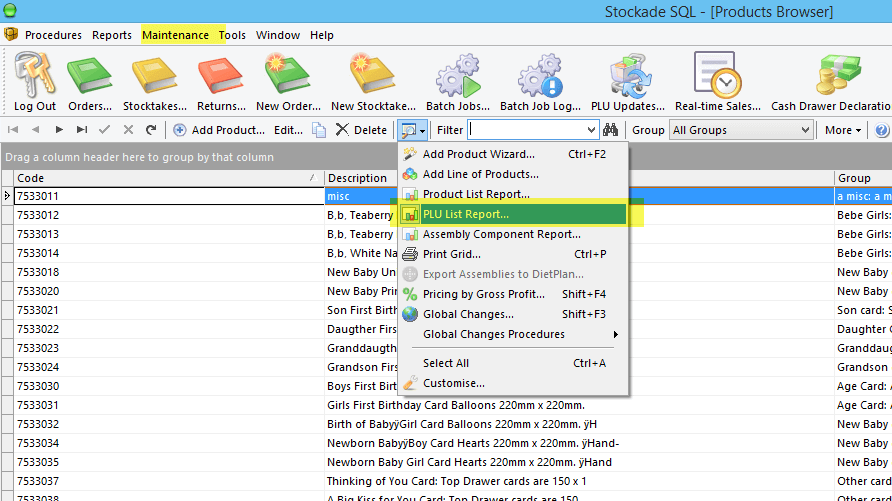Open the Procedures menu
Viewport: 892px width, 501px height.
(53, 35)
